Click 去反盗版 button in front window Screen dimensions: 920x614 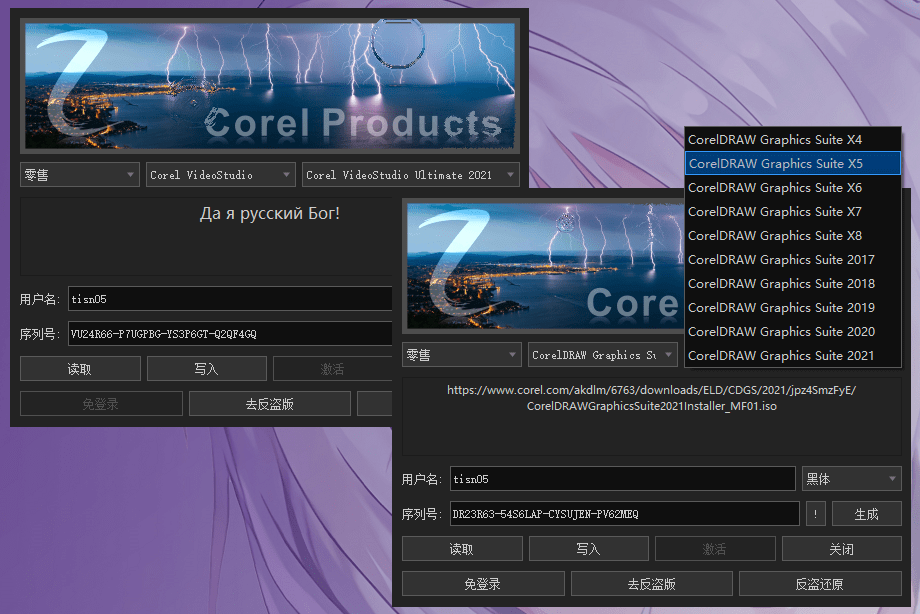[x=652, y=584]
